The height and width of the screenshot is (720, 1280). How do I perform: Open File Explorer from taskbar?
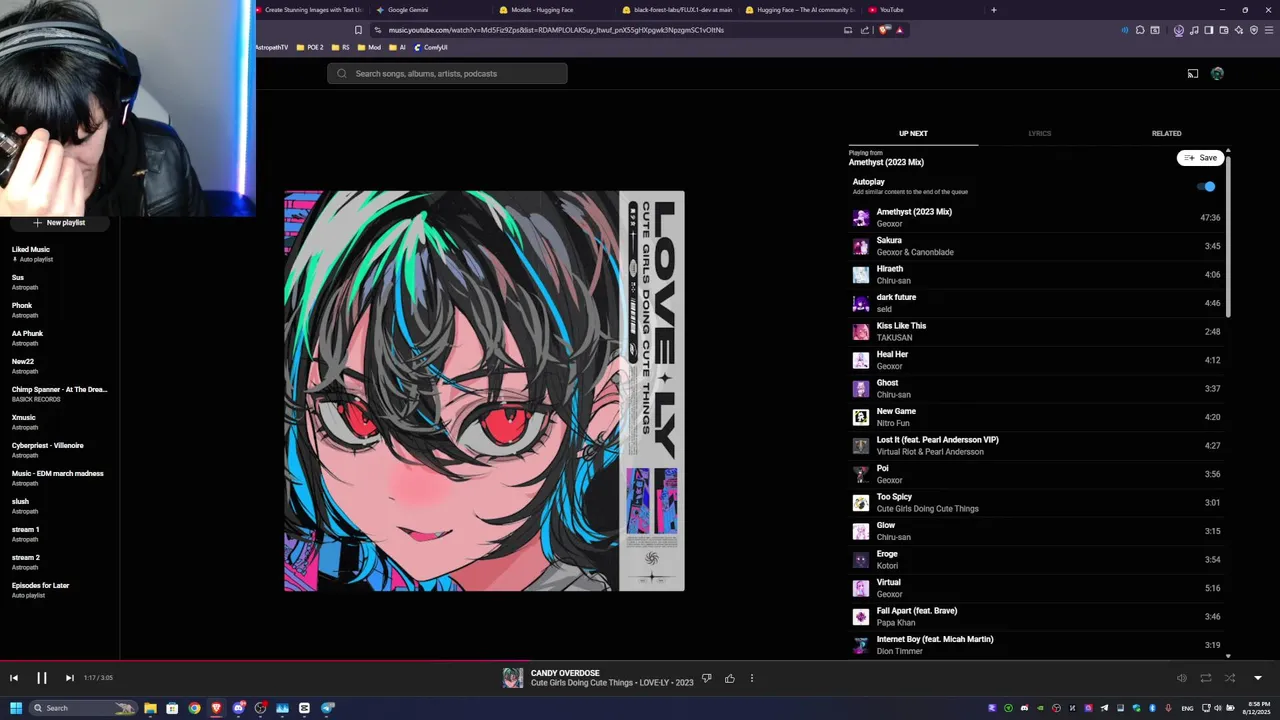click(x=150, y=708)
